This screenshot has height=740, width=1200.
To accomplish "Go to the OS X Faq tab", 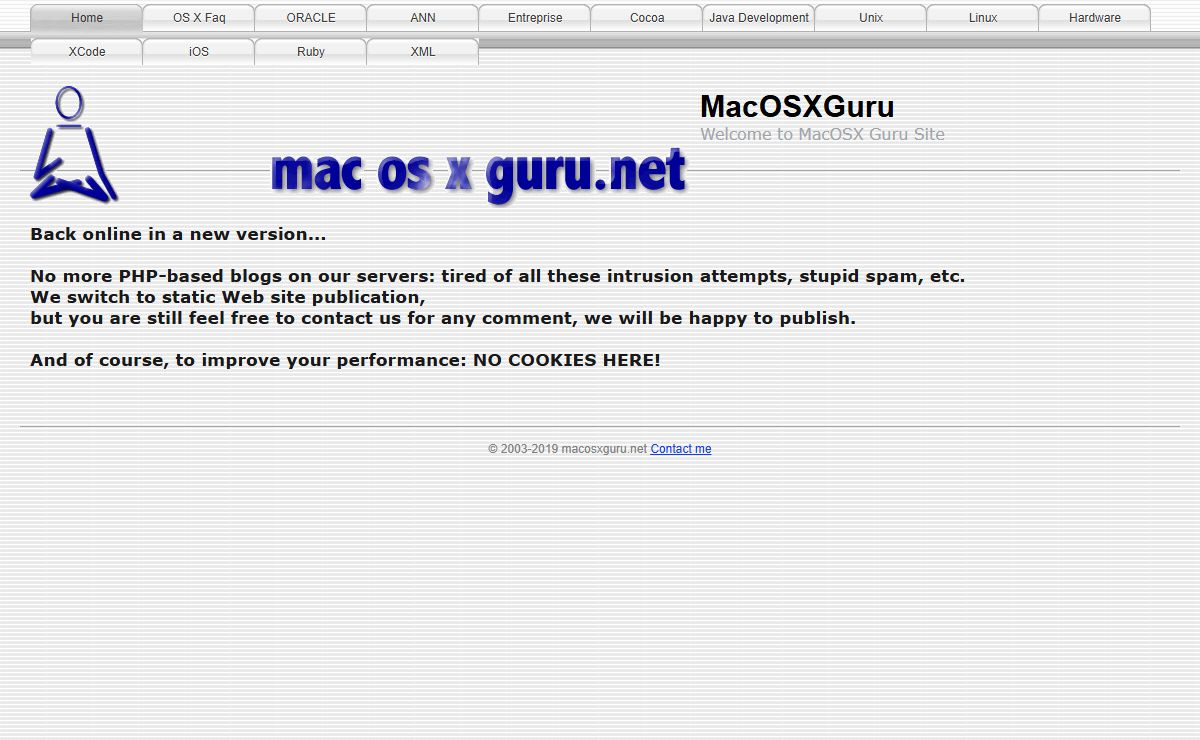I will coord(199,18).
